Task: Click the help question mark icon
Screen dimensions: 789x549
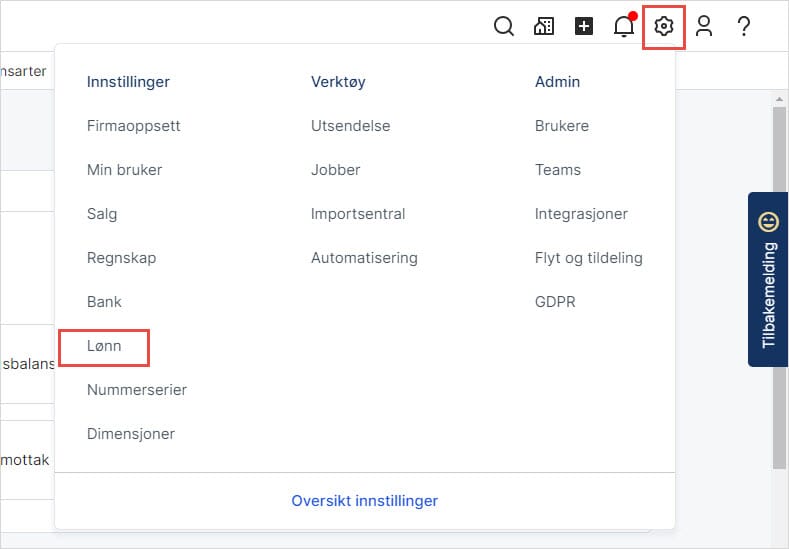Action: (744, 27)
